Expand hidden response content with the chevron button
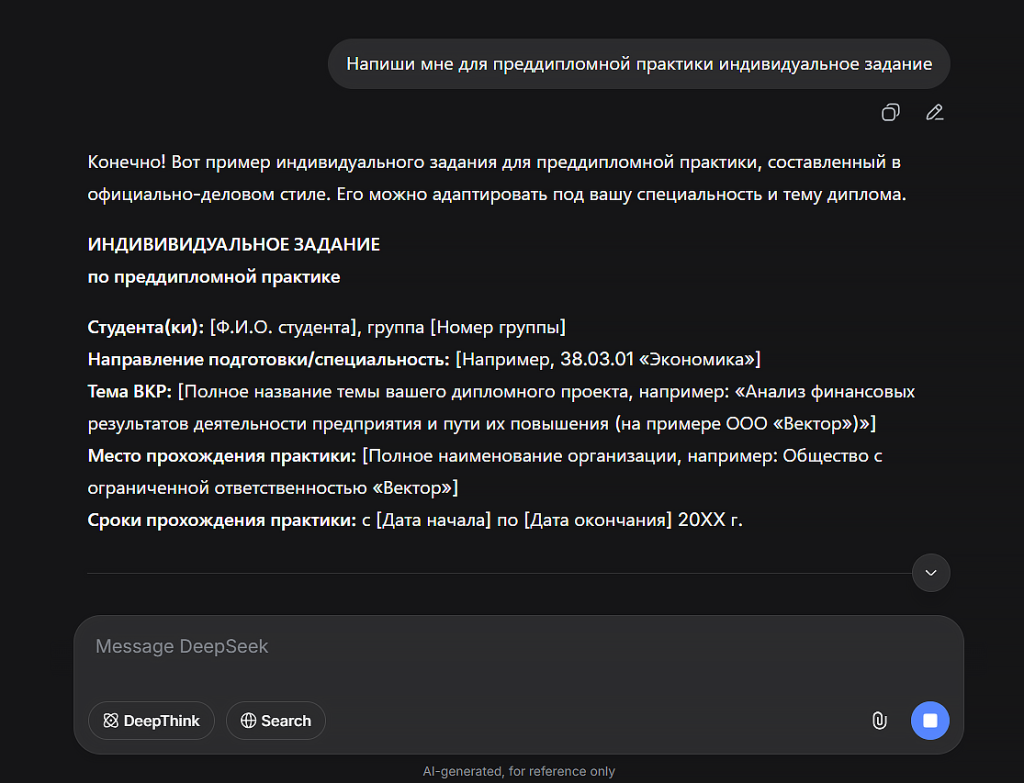The width and height of the screenshot is (1024, 783). click(x=930, y=572)
